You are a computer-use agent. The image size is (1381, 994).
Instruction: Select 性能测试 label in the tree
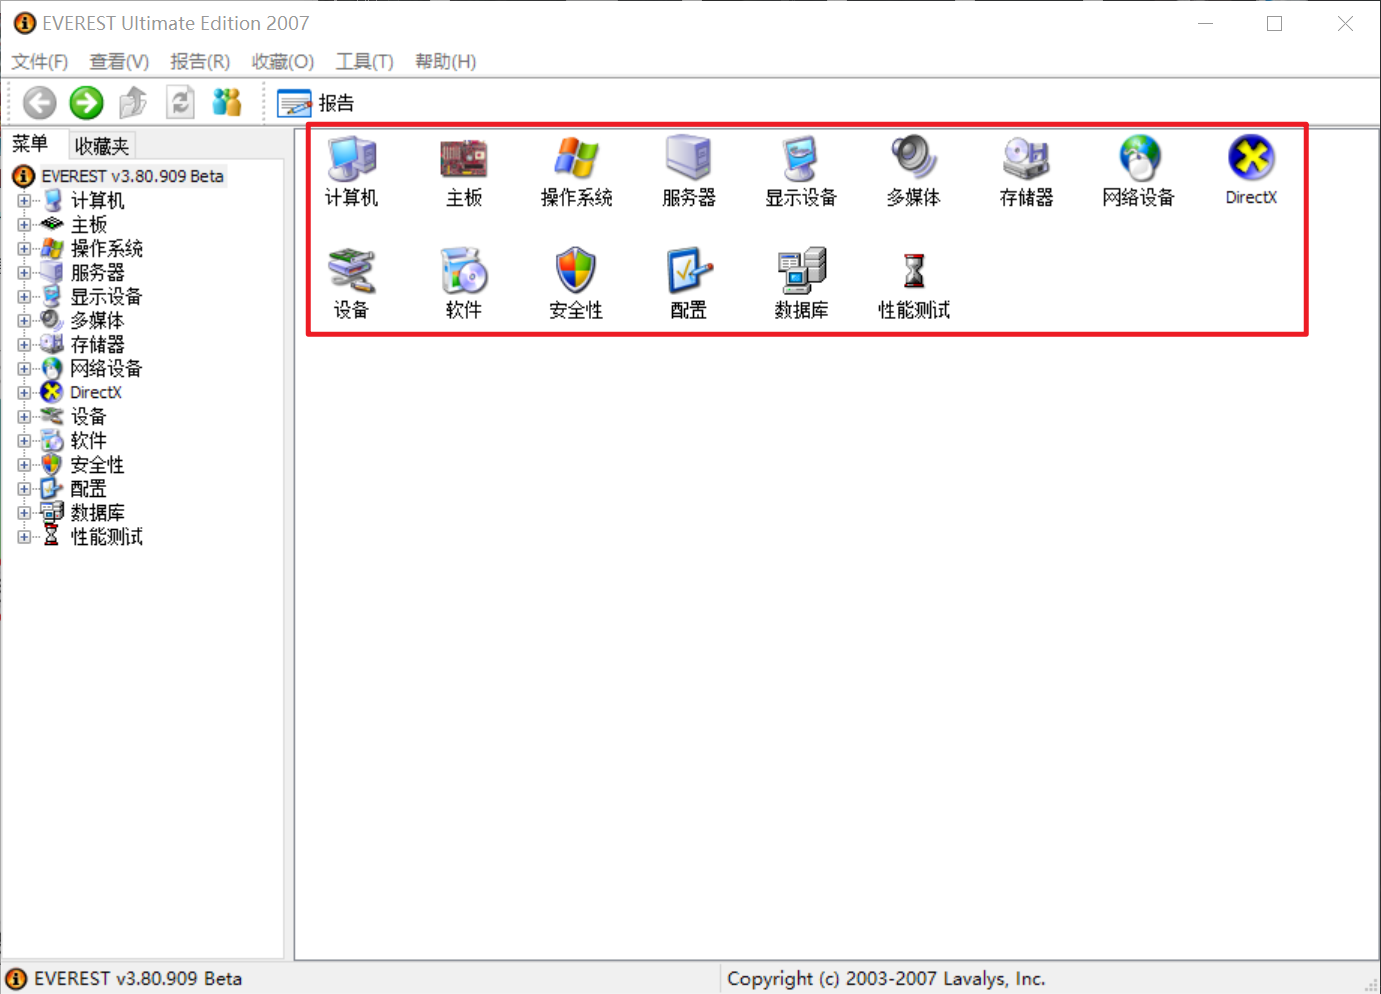point(106,537)
